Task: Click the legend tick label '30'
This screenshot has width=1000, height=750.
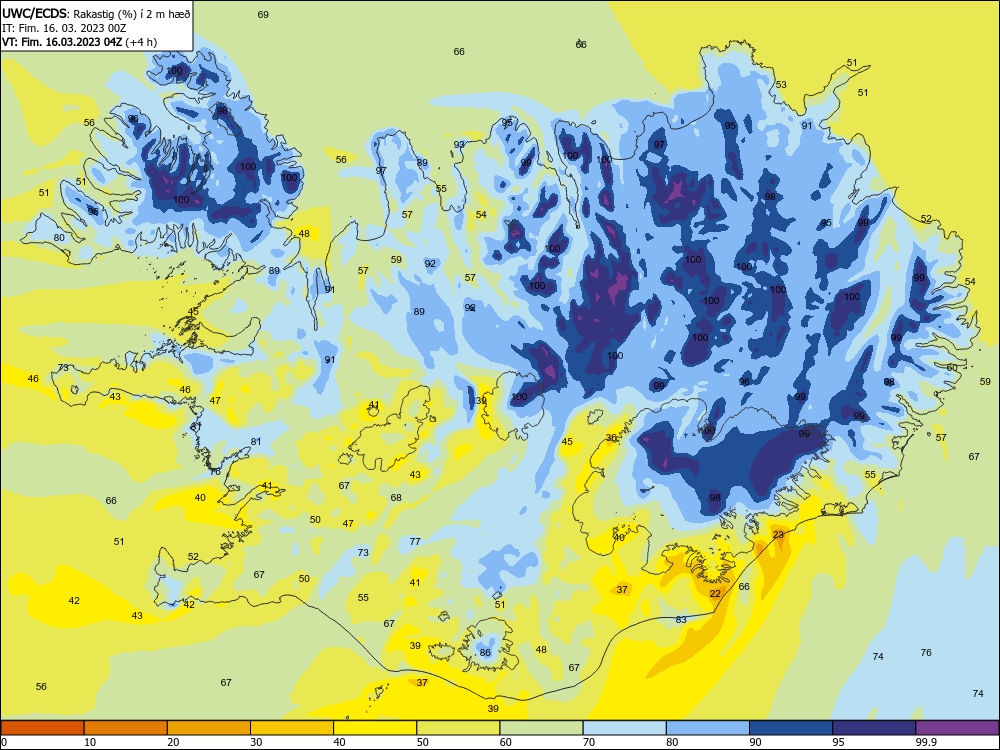Action: tap(256, 742)
